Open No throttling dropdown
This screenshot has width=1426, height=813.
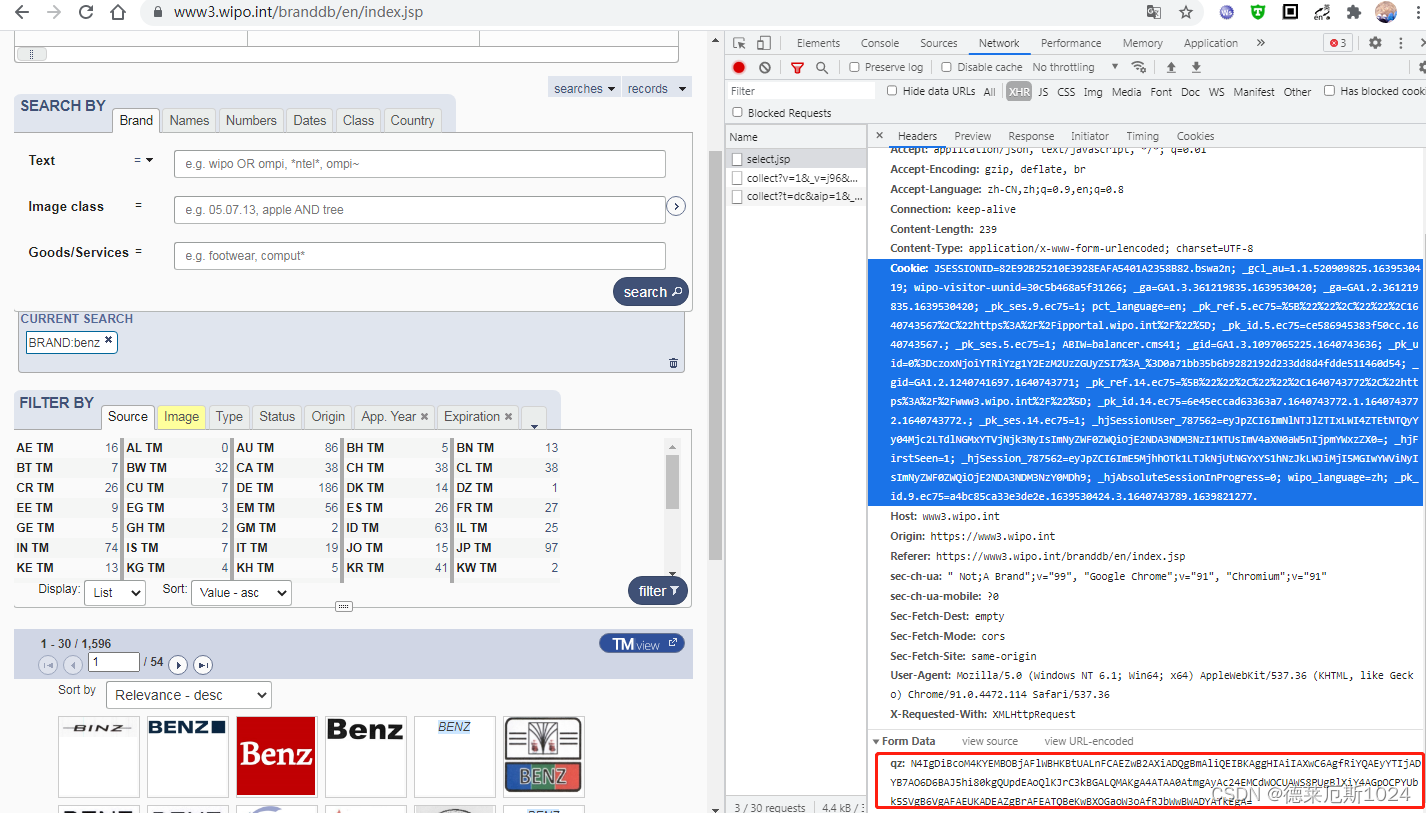(x=1075, y=67)
